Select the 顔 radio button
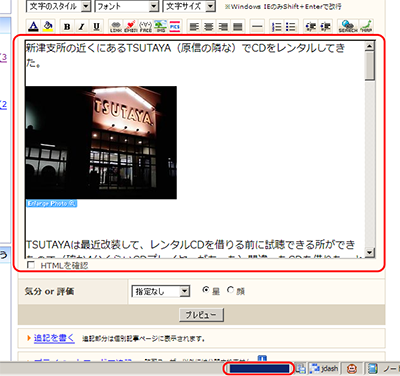The image size is (400, 376). tap(230, 290)
